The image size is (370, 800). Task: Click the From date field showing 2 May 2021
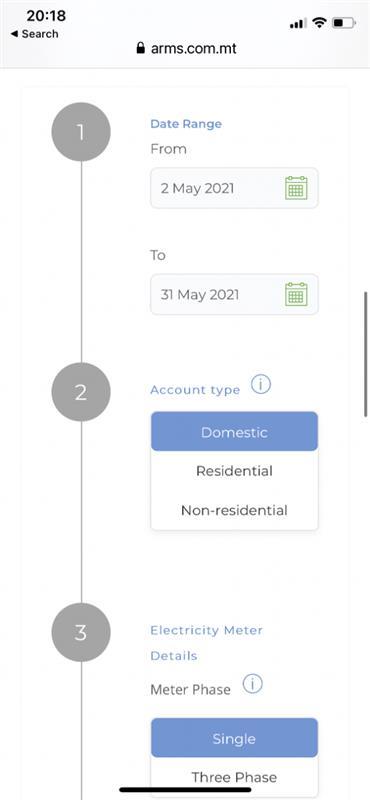[234, 188]
